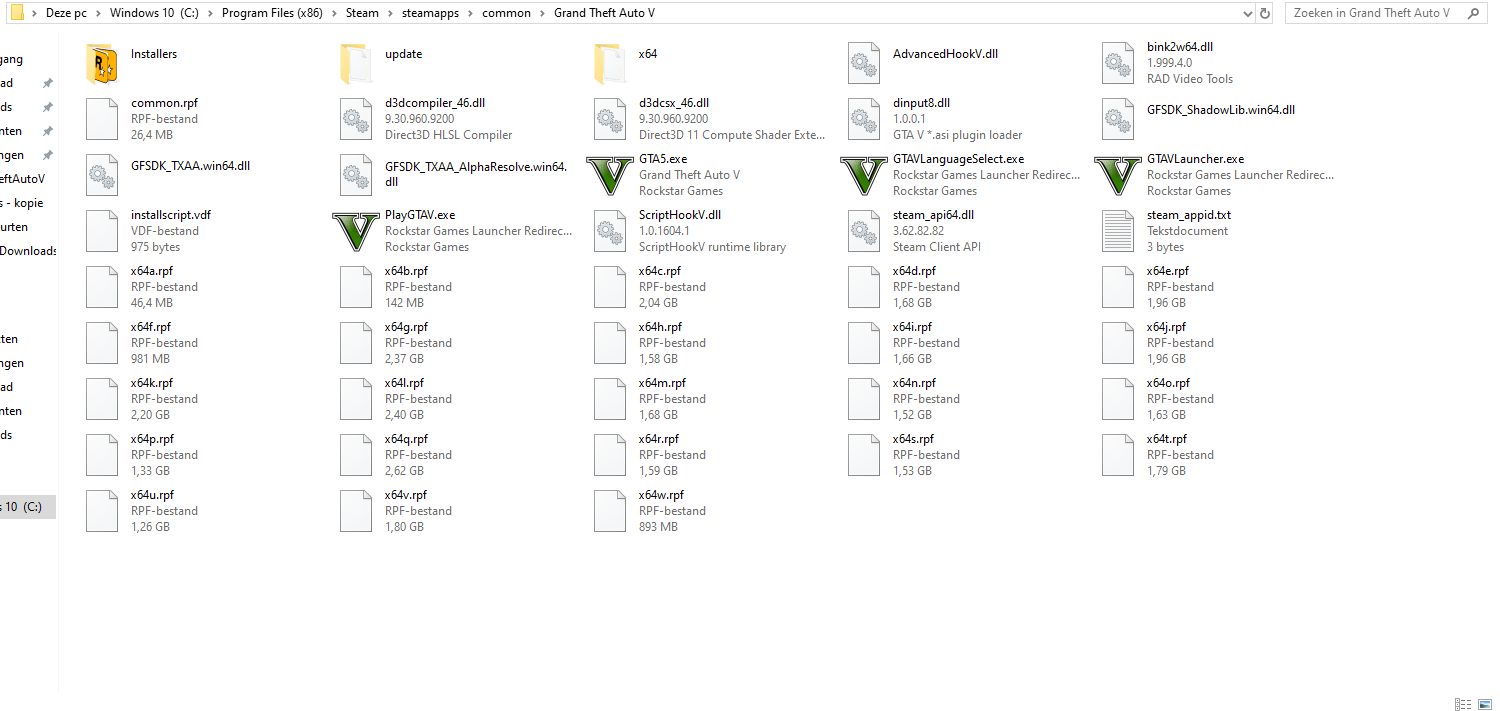
Task: Navigate to Deze pc breadcrumb
Action: tap(67, 13)
